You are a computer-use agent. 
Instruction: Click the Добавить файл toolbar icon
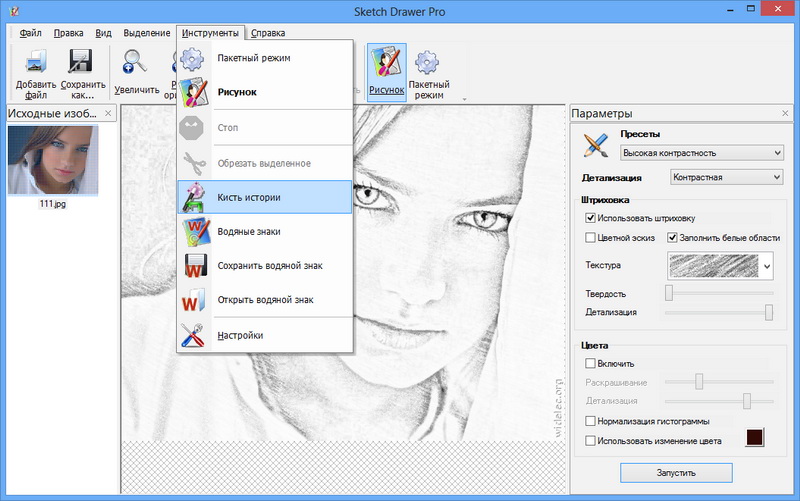pos(36,61)
